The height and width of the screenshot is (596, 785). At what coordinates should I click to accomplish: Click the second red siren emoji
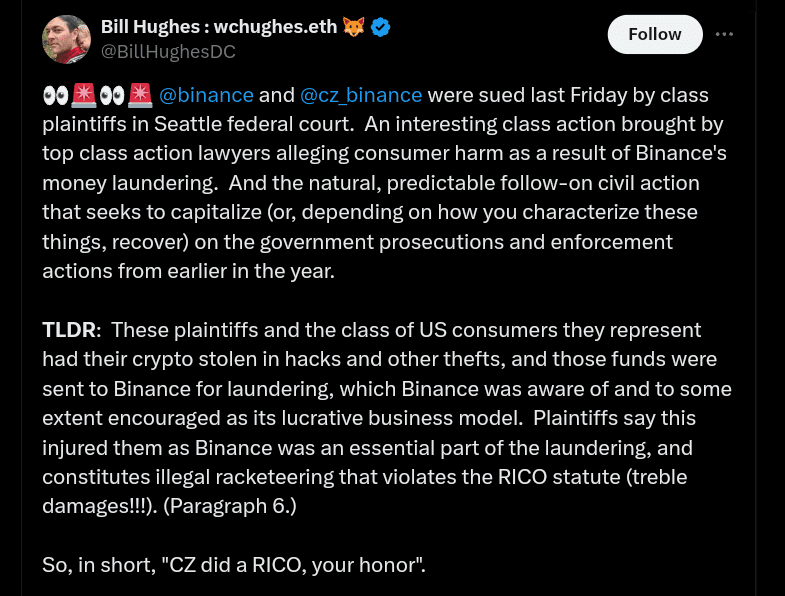(x=140, y=95)
